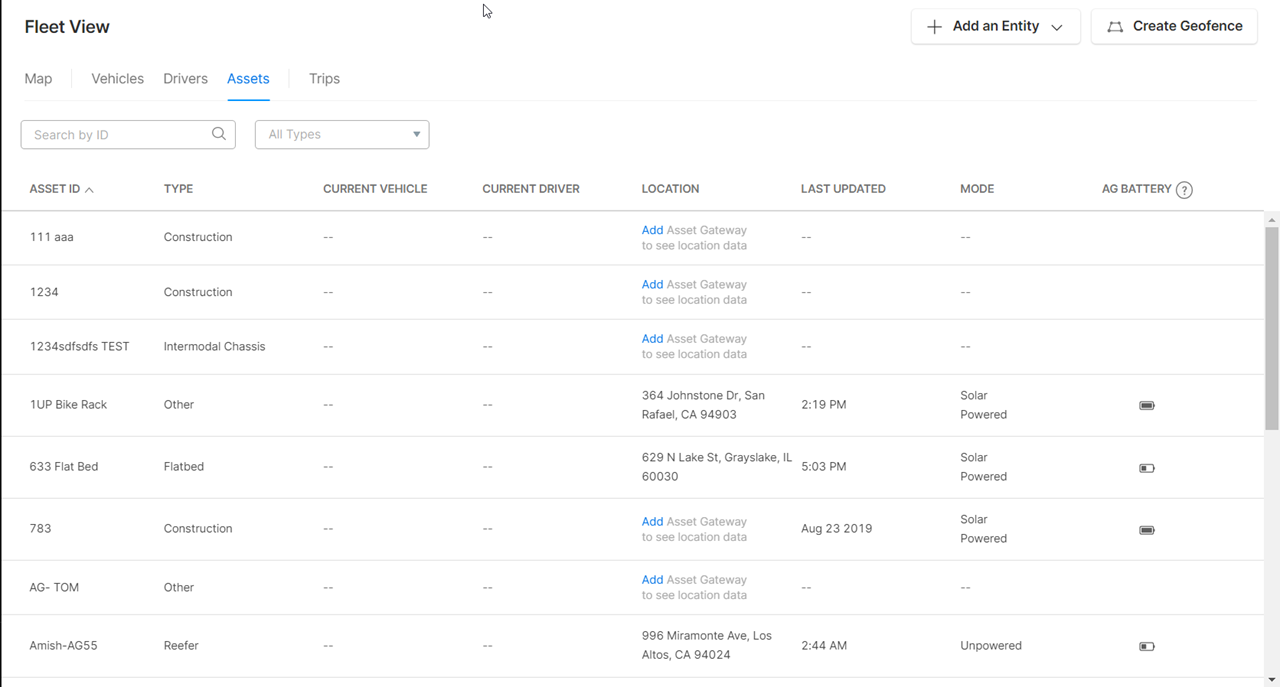This screenshot has height=687, width=1280.
Task: Click Add link for asset 783
Action: click(x=652, y=521)
